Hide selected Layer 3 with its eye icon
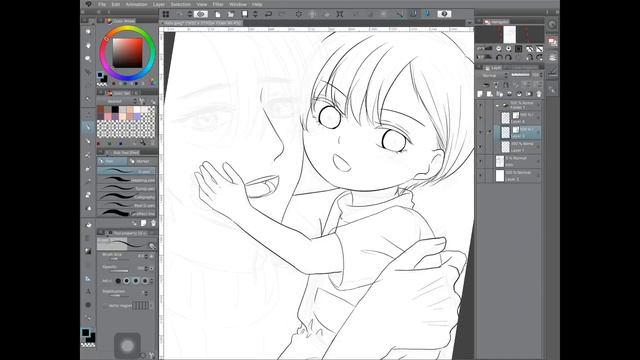 click(480, 132)
